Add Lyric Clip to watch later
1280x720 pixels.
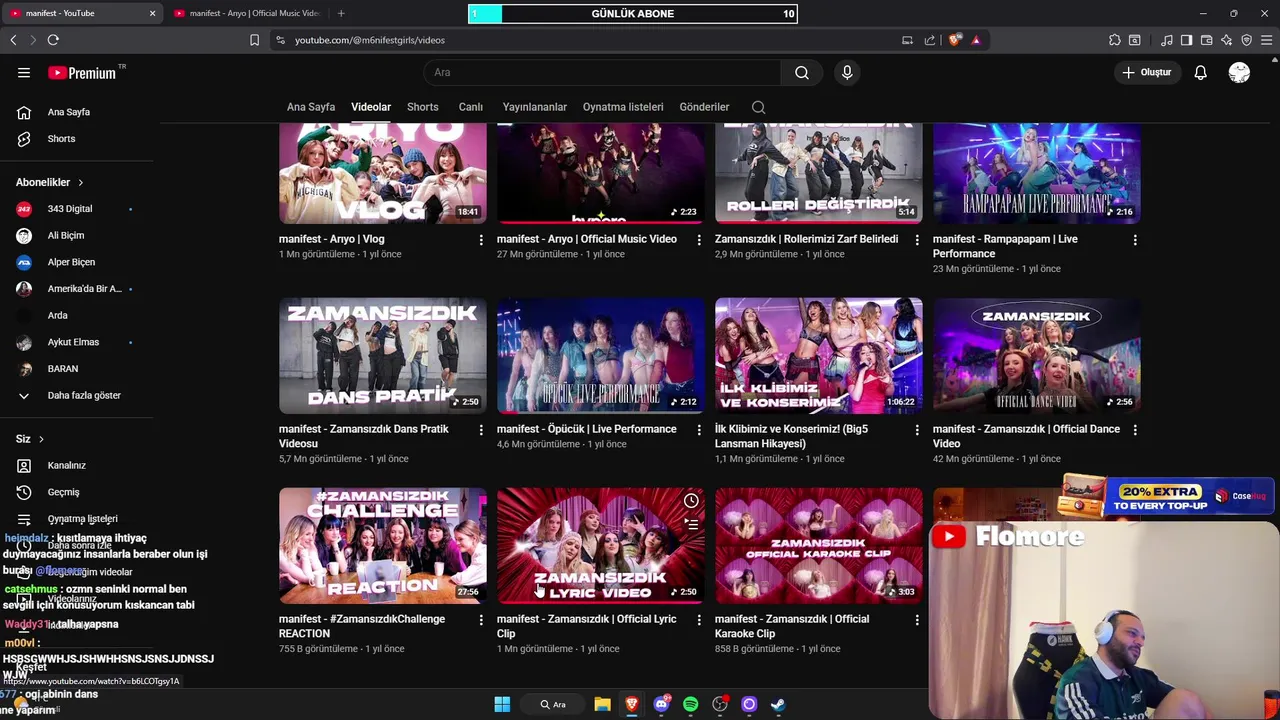tap(691, 501)
